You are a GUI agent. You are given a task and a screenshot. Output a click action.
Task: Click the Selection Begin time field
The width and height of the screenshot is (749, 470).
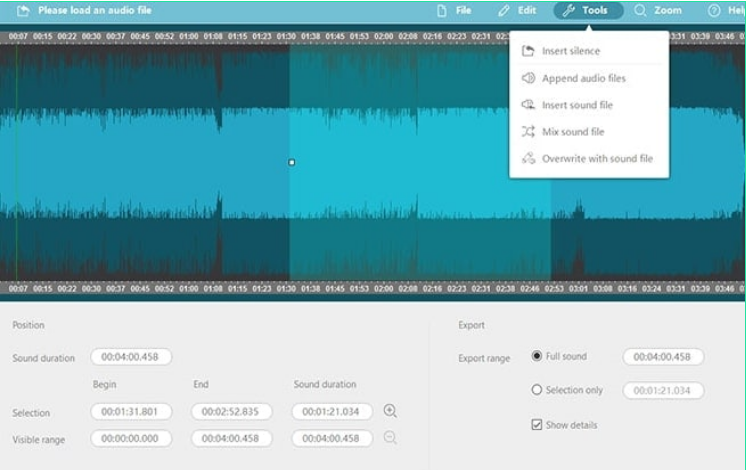(x=131, y=412)
